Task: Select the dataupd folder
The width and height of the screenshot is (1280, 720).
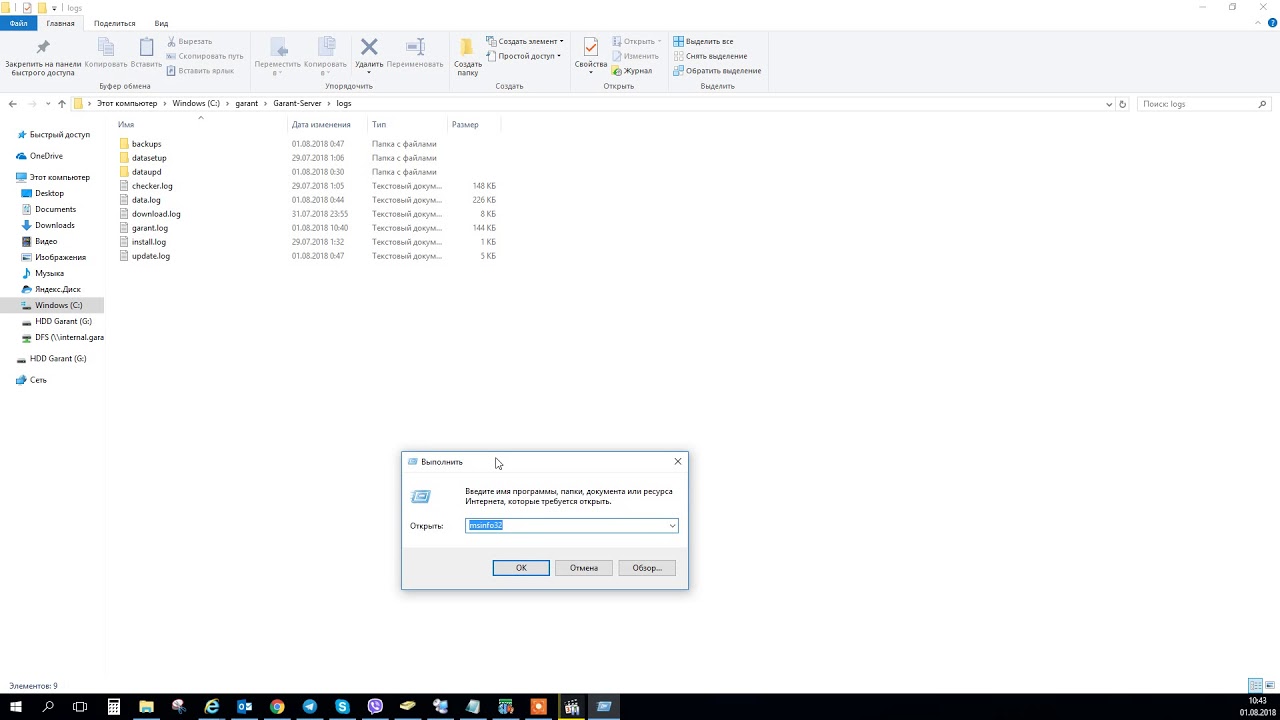Action: [146, 172]
